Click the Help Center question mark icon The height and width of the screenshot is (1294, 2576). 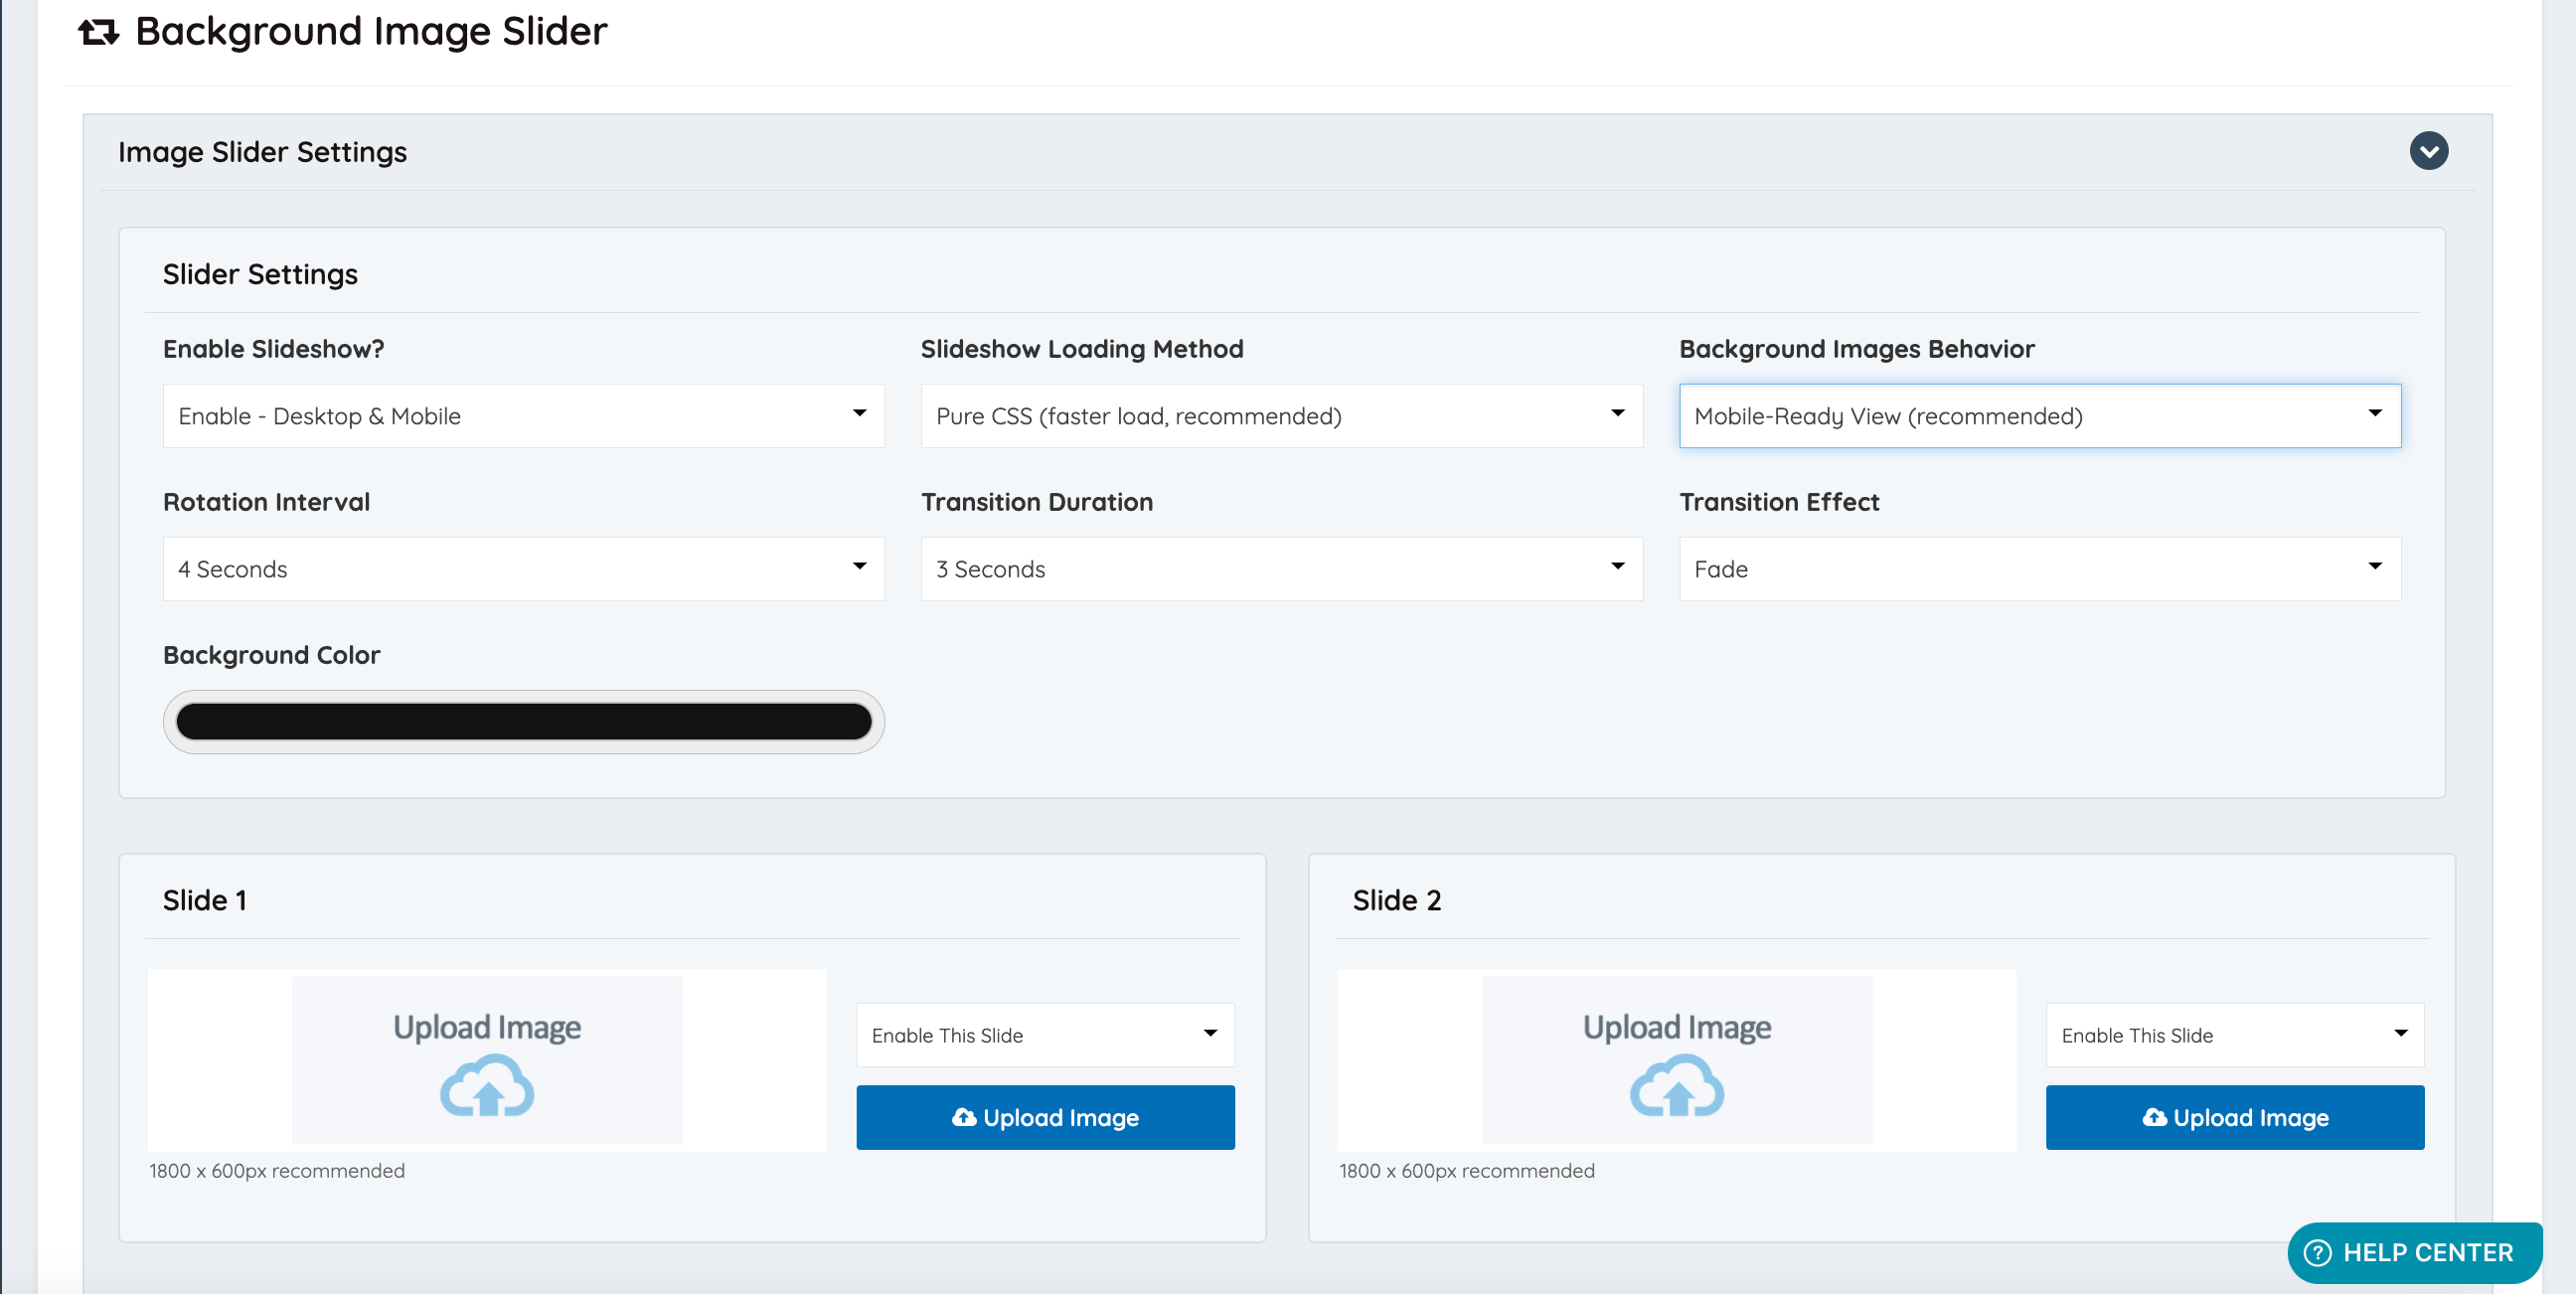[x=2316, y=1252]
